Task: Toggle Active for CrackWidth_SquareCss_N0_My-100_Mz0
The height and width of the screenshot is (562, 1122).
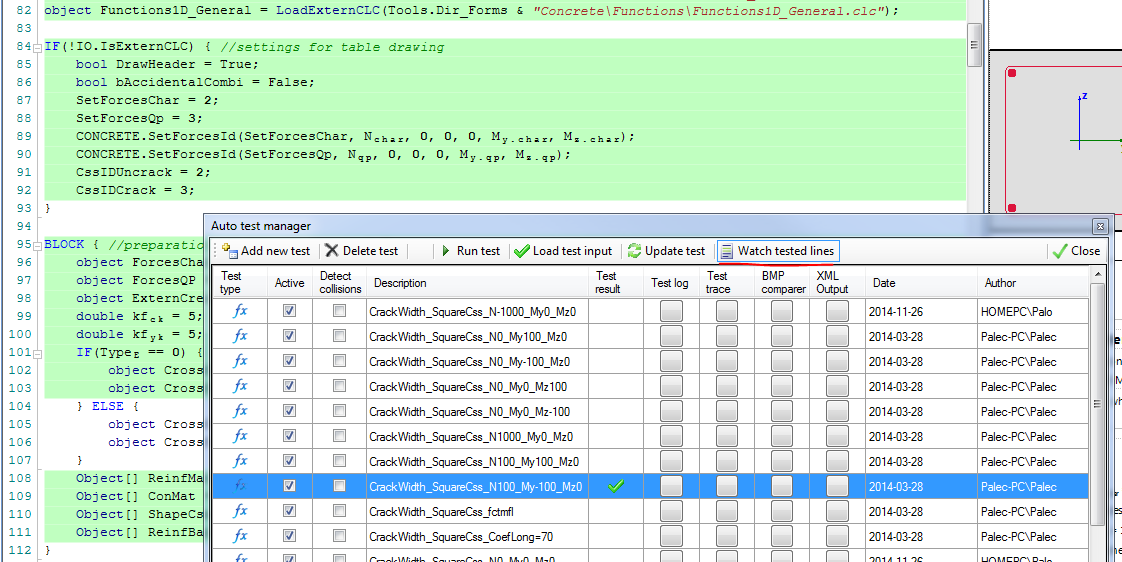Action: click(289, 362)
